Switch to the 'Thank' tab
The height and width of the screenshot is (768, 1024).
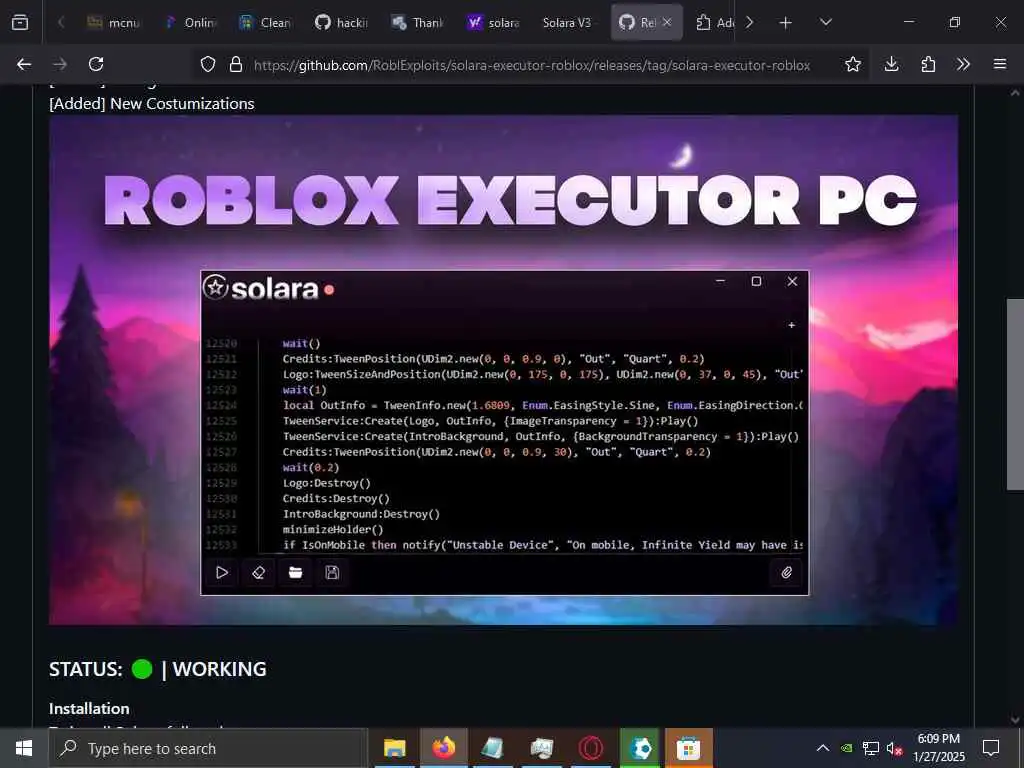(x=417, y=22)
